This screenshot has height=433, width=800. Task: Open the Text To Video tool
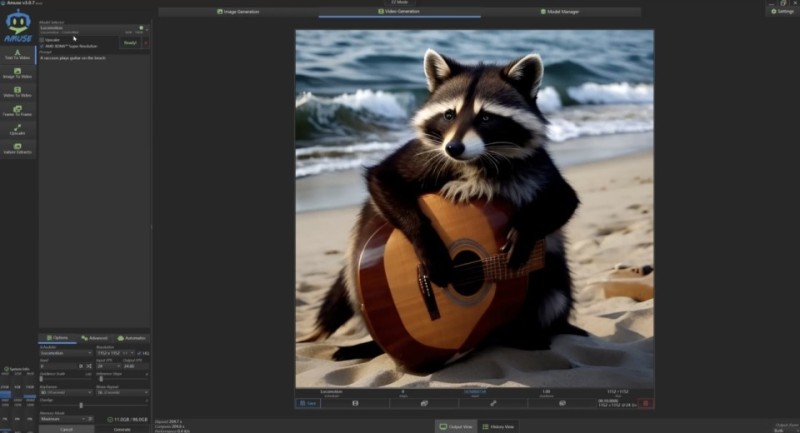(17, 54)
